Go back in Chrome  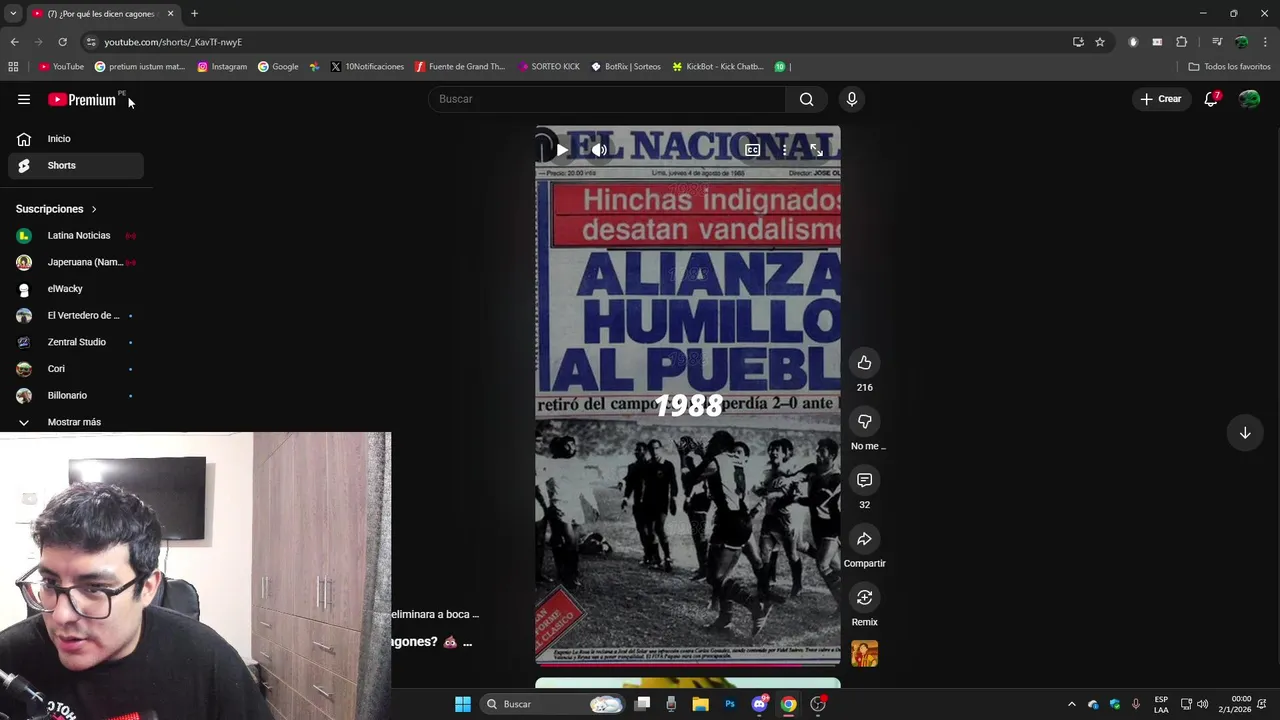14,42
